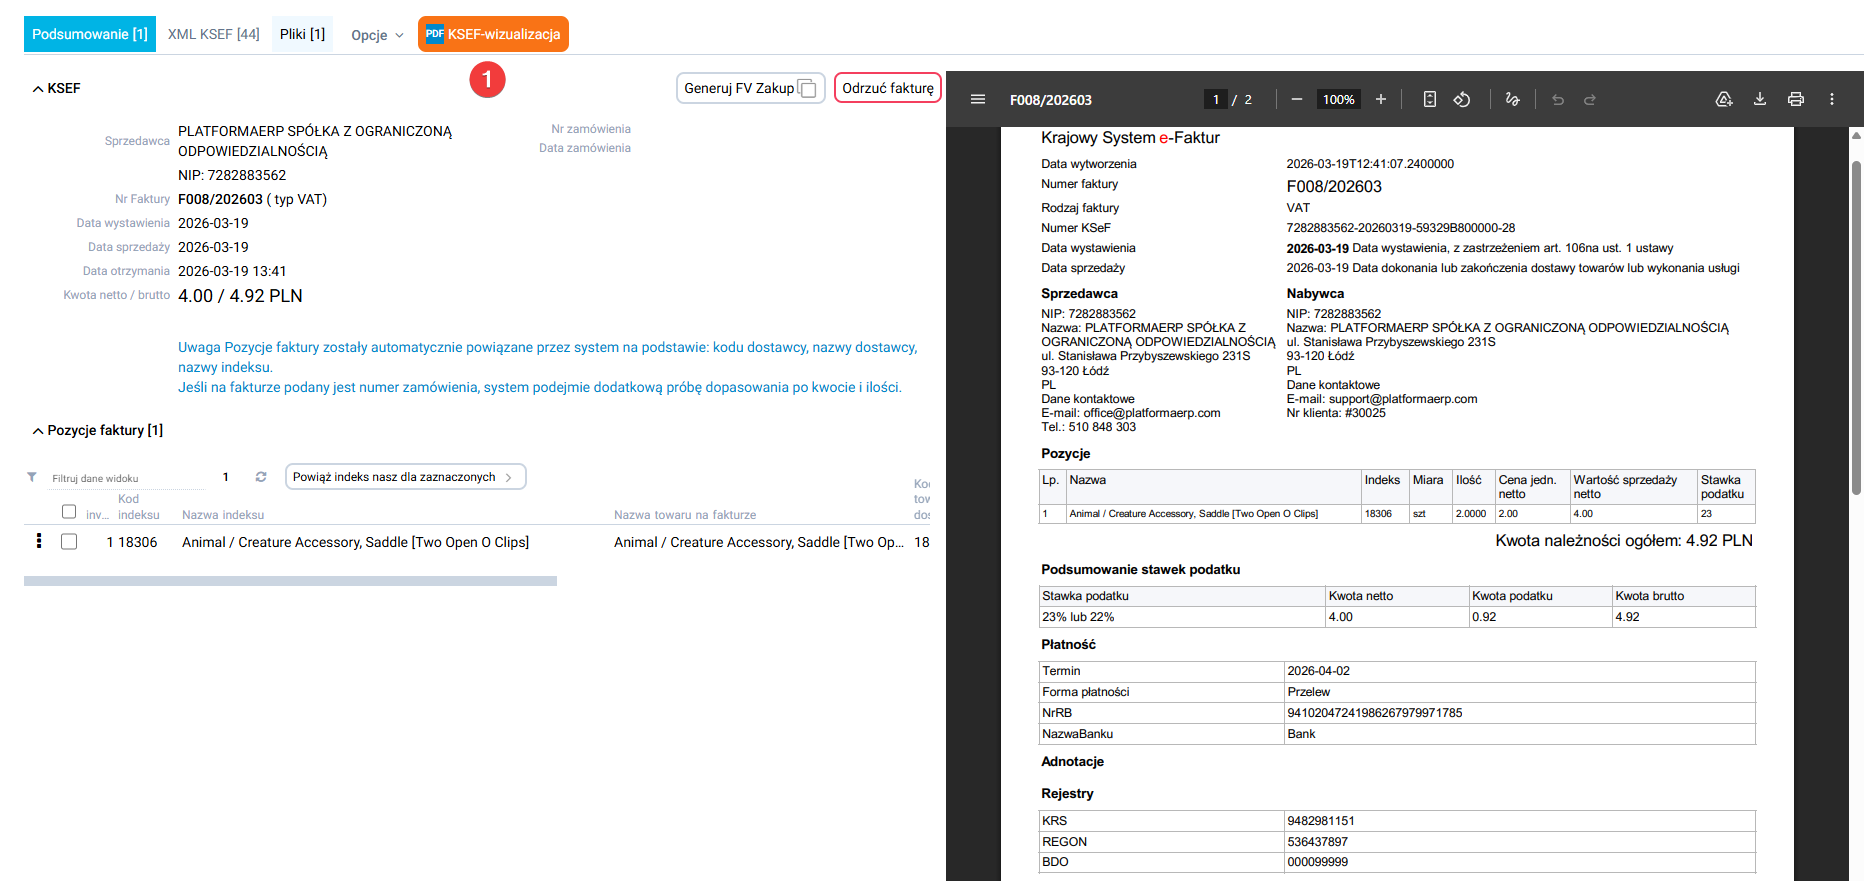Zoom out the PDF preview
1876x881 pixels.
(1296, 99)
